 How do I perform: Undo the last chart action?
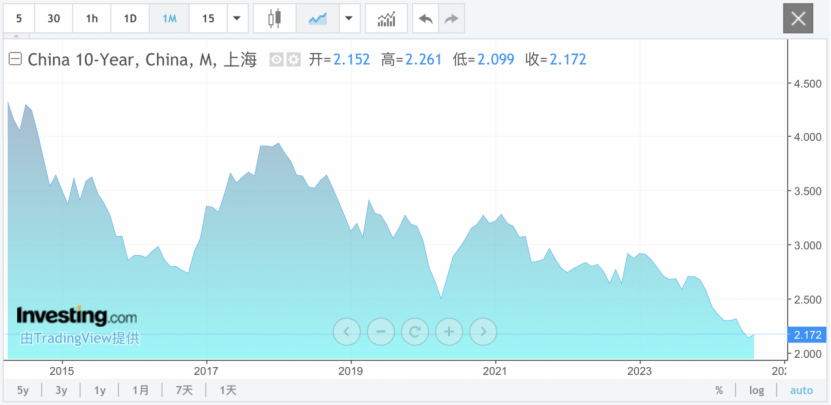click(x=426, y=19)
